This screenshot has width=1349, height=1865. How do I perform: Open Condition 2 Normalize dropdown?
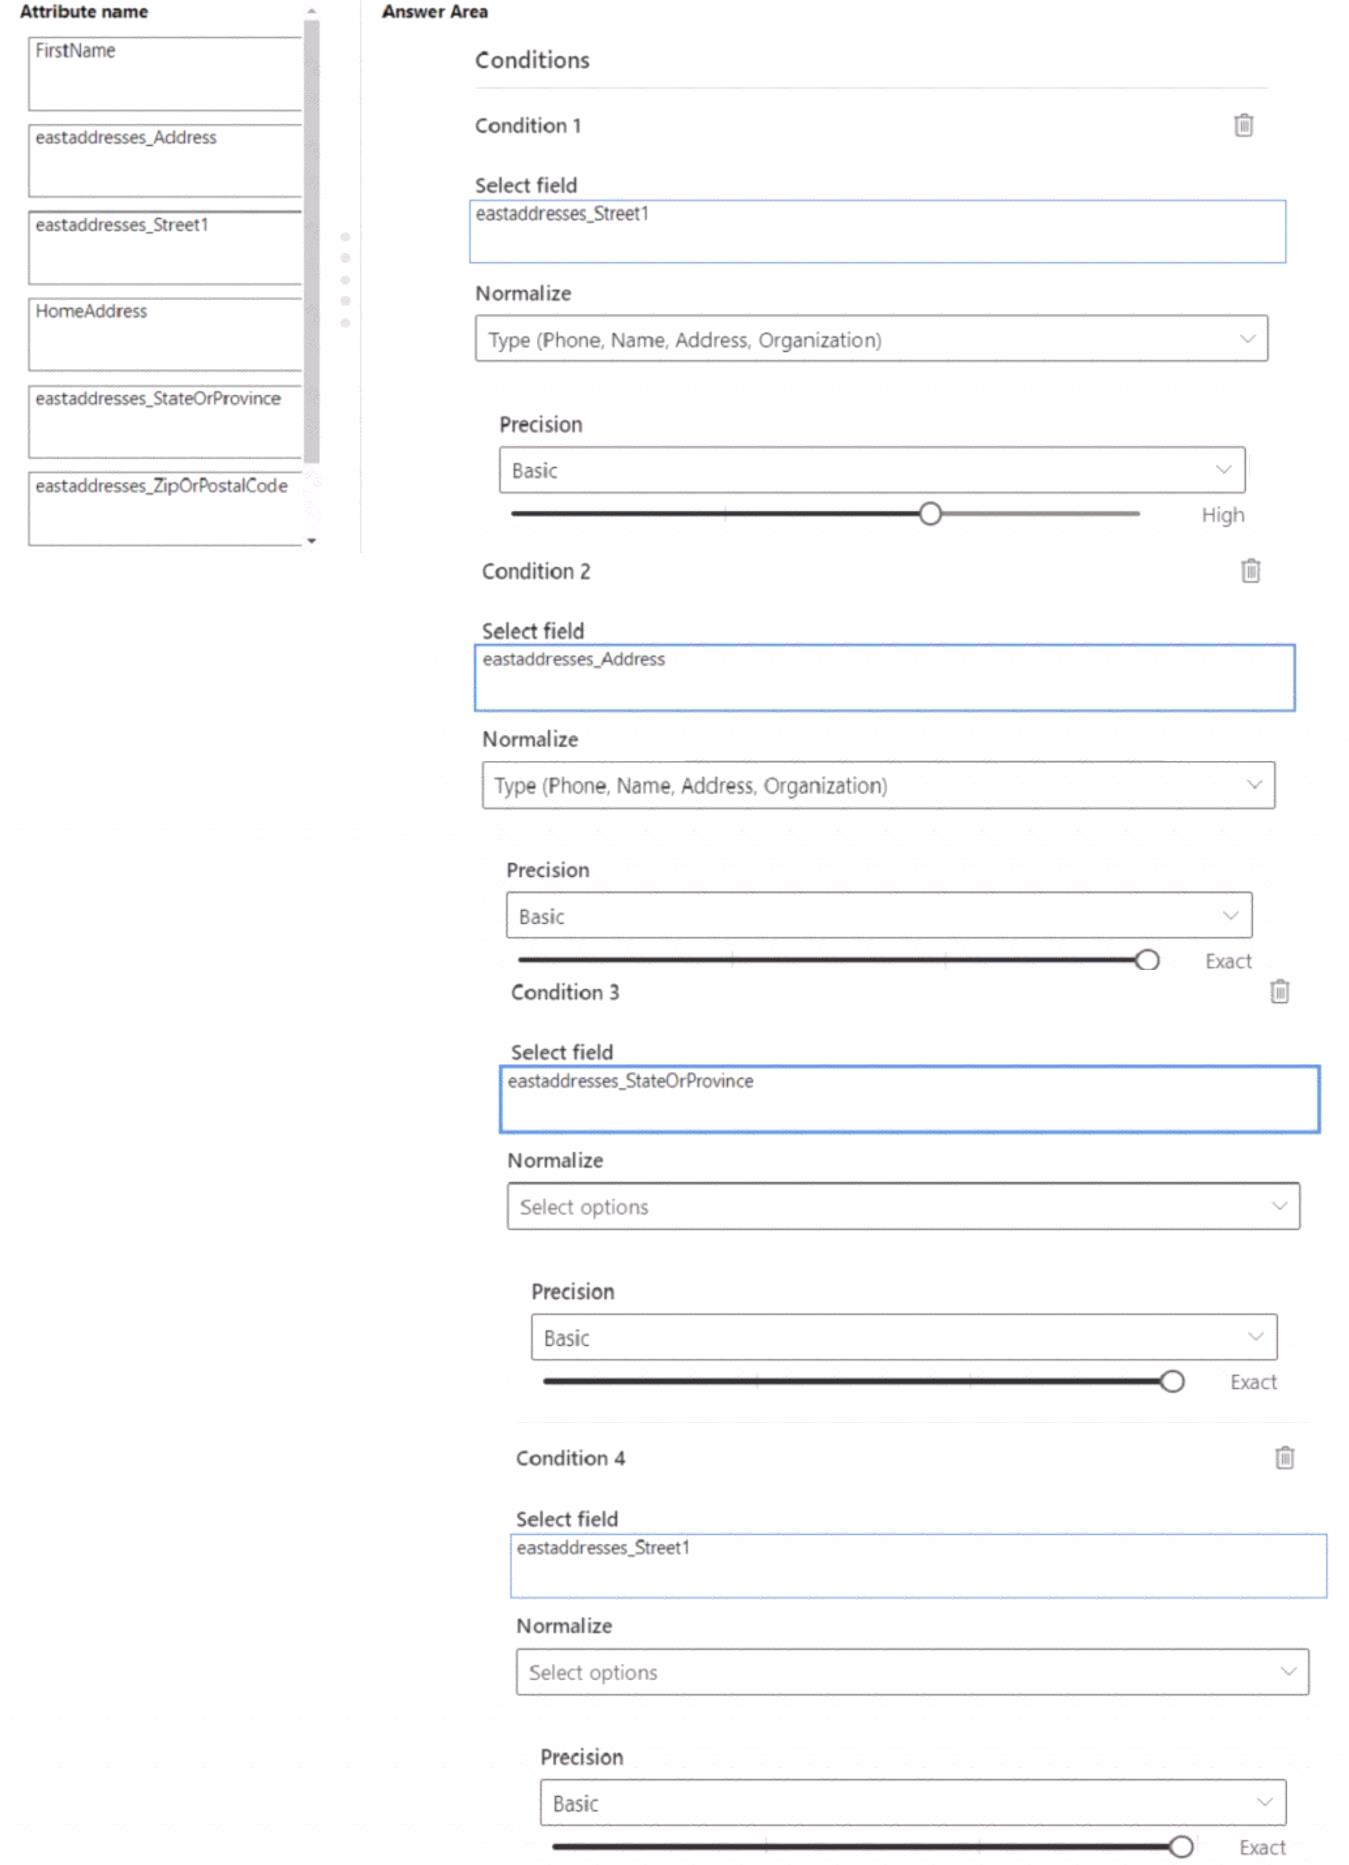877,786
